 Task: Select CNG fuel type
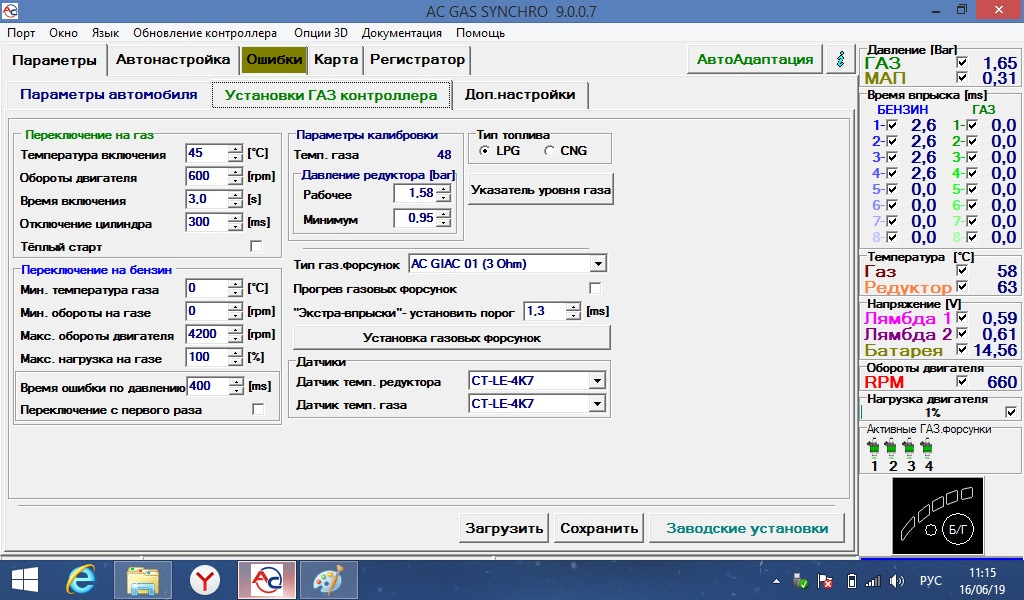549,151
